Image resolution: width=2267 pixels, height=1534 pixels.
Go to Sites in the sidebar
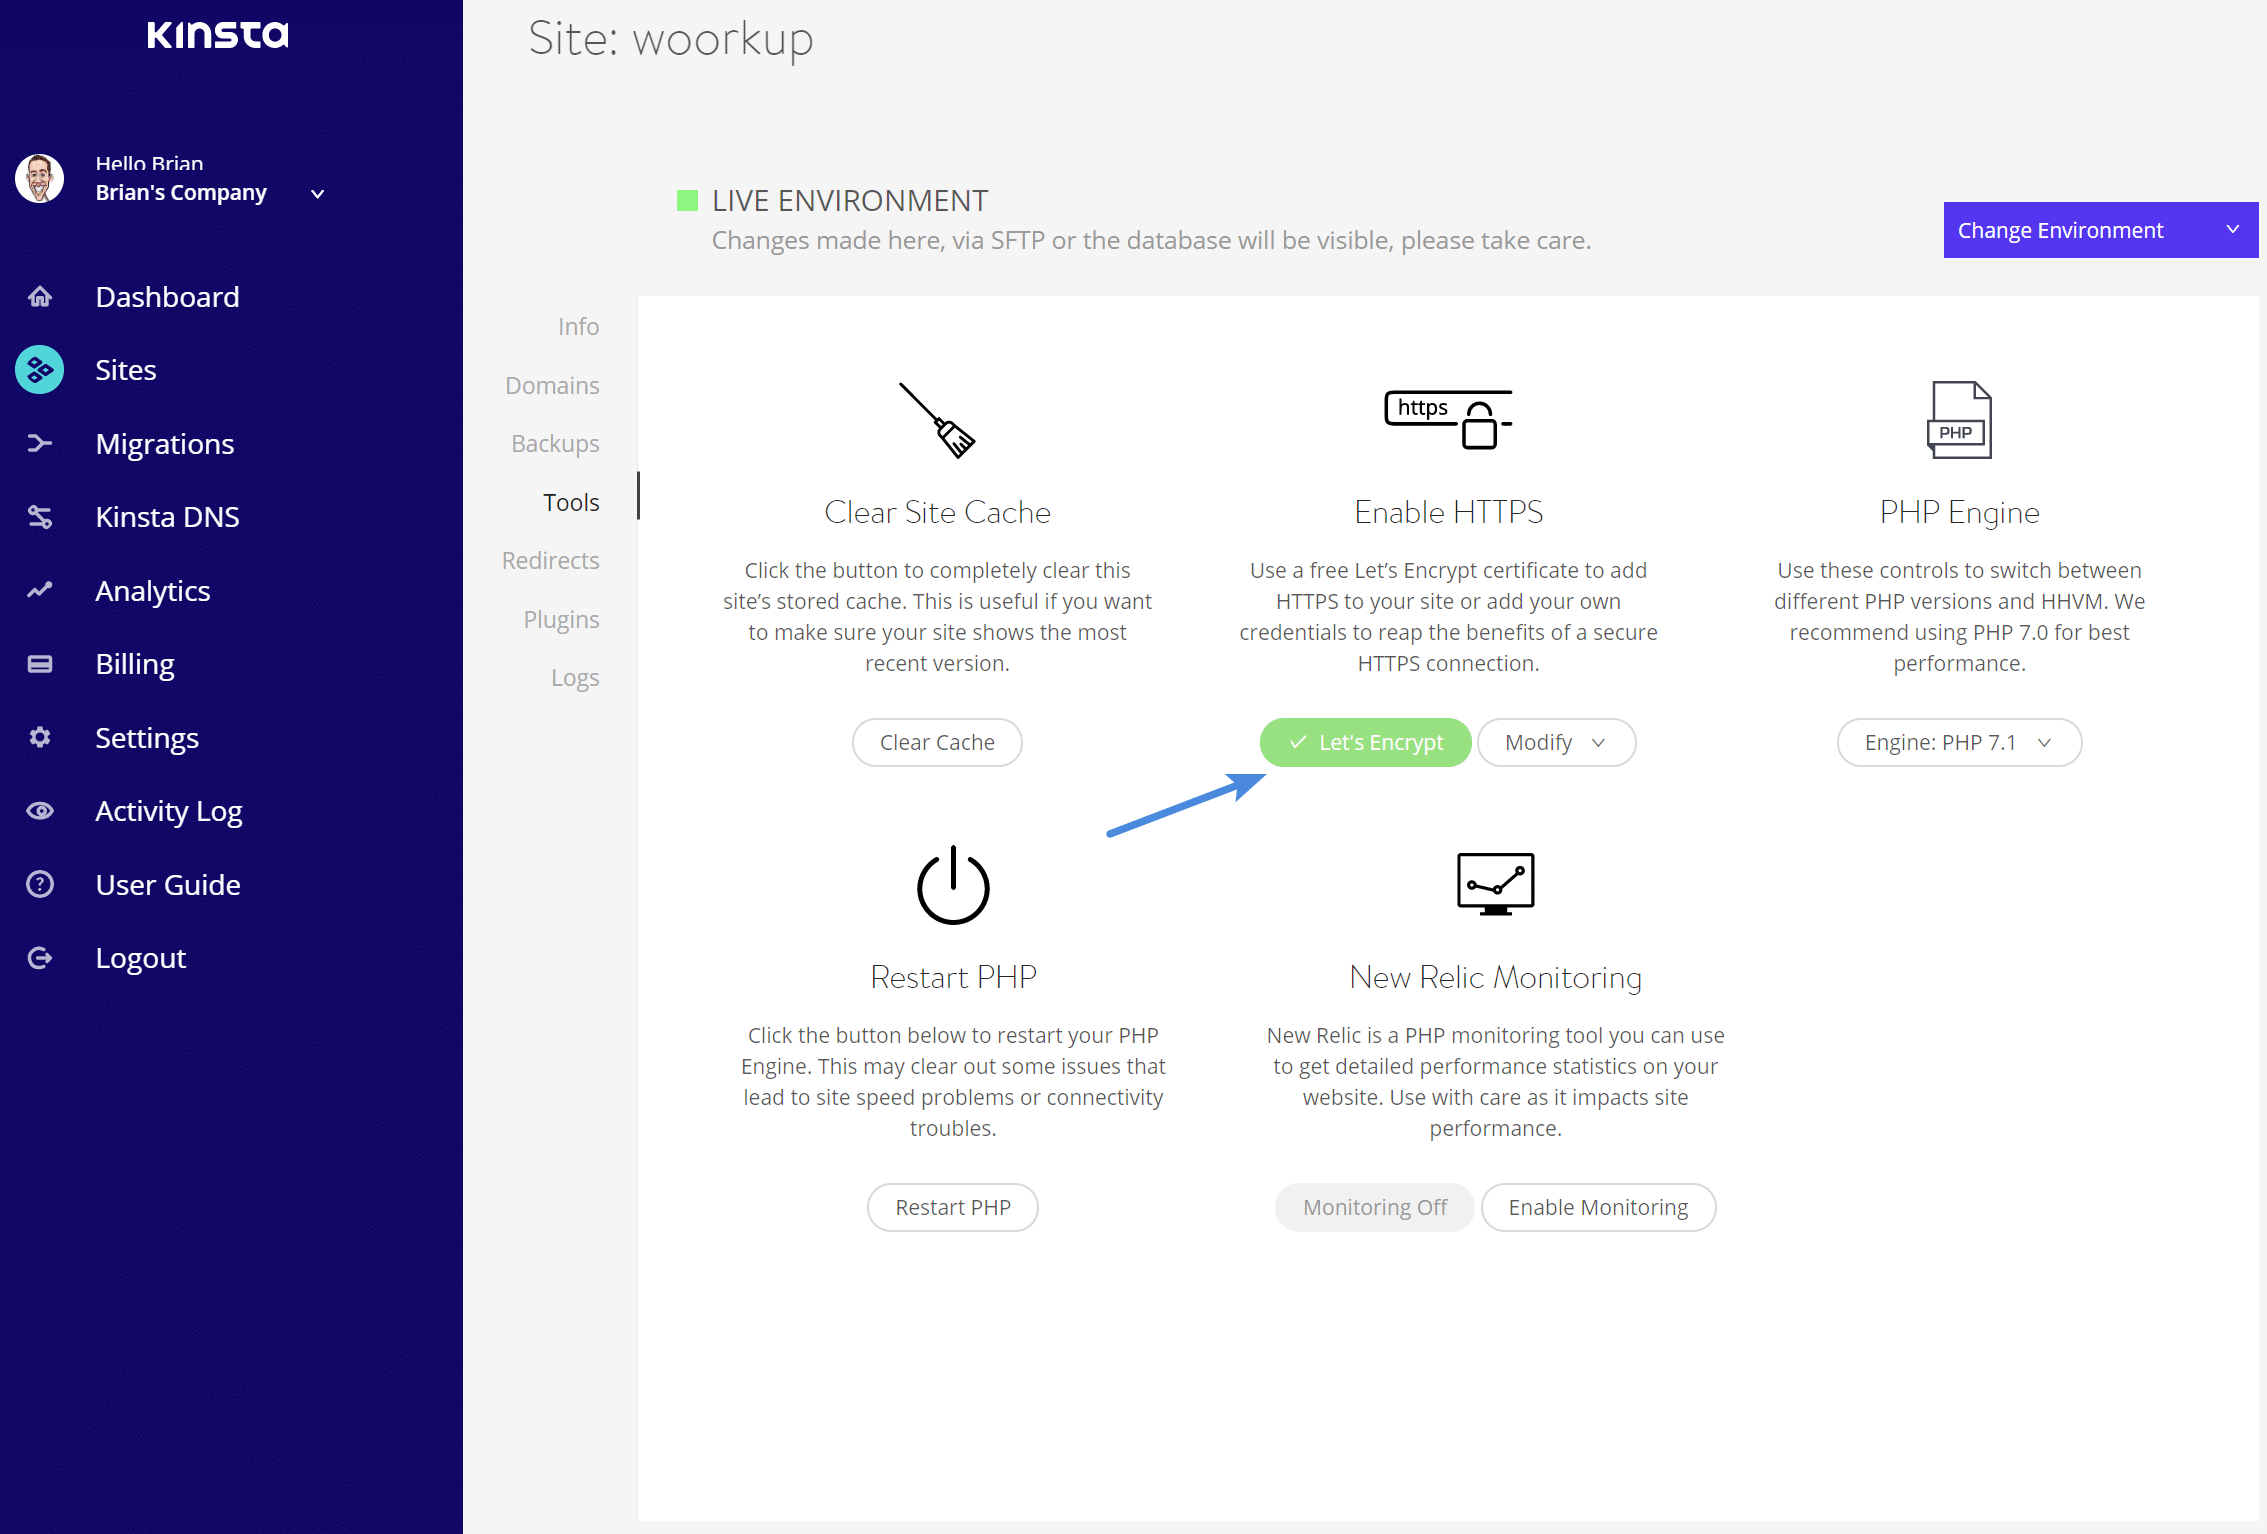pos(126,370)
